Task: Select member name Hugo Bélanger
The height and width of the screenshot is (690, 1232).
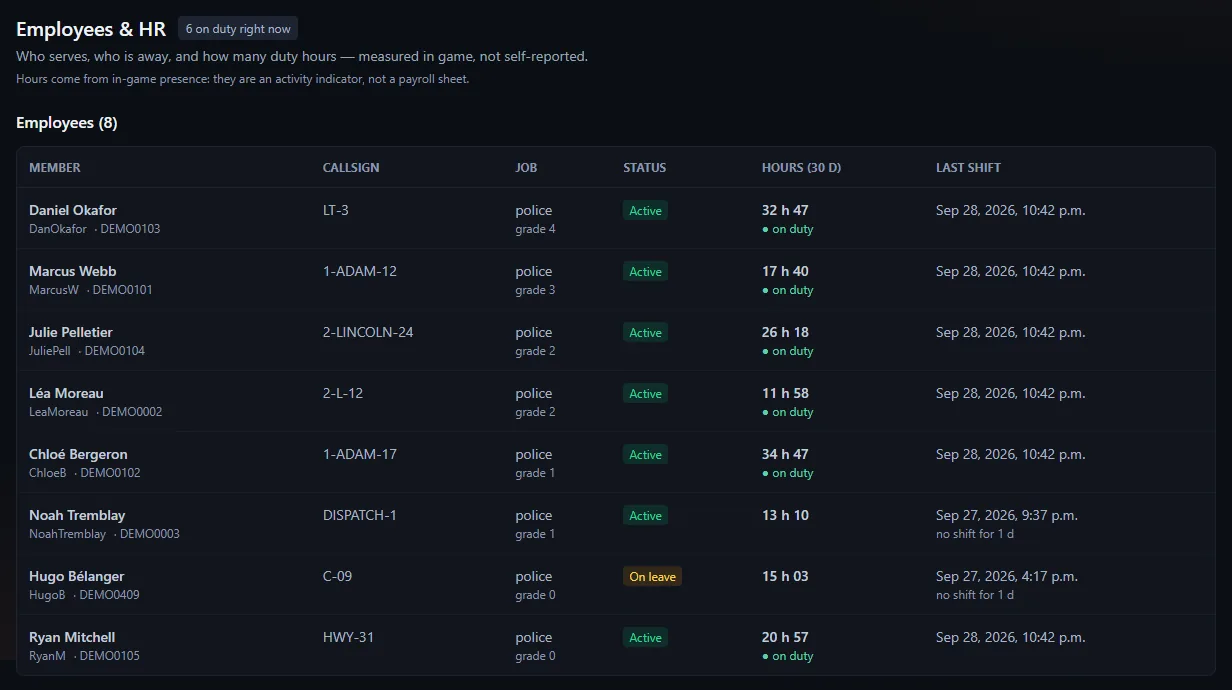Action: click(x=77, y=576)
